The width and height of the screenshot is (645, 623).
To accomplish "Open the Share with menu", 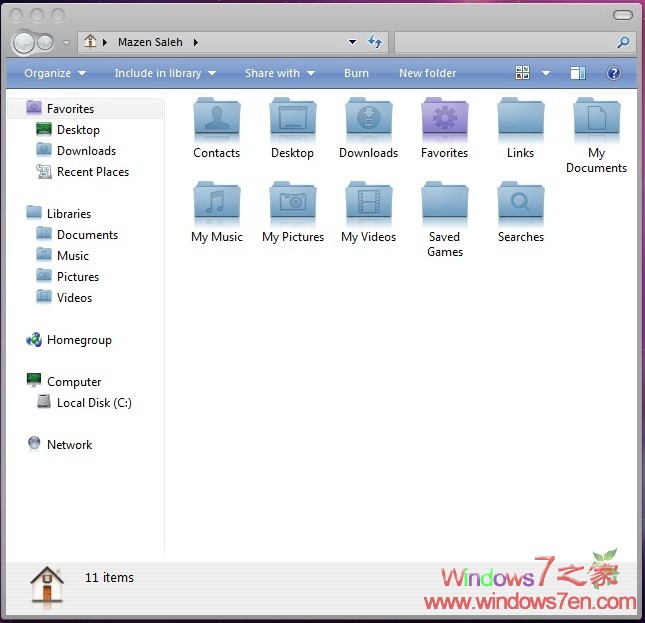I will 280,73.
